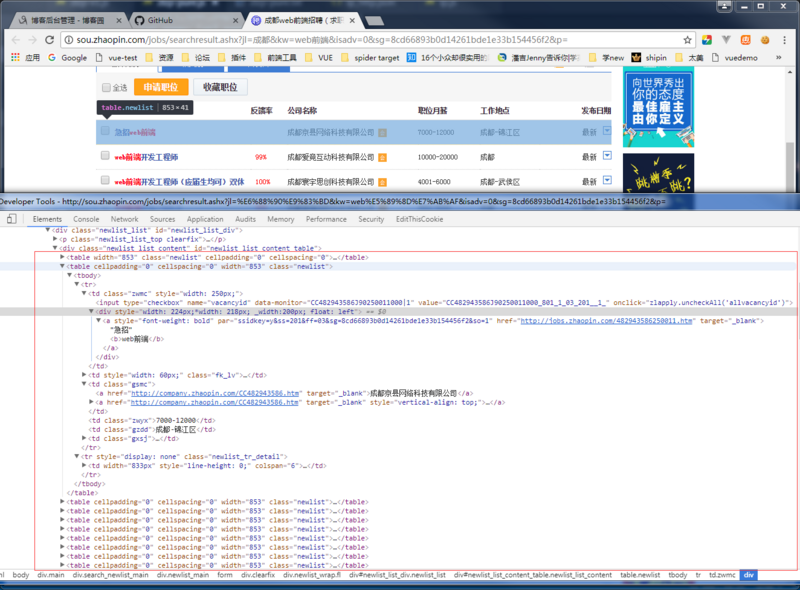Click the browser forward arrow
The width and height of the screenshot is (800, 590).
32,40
